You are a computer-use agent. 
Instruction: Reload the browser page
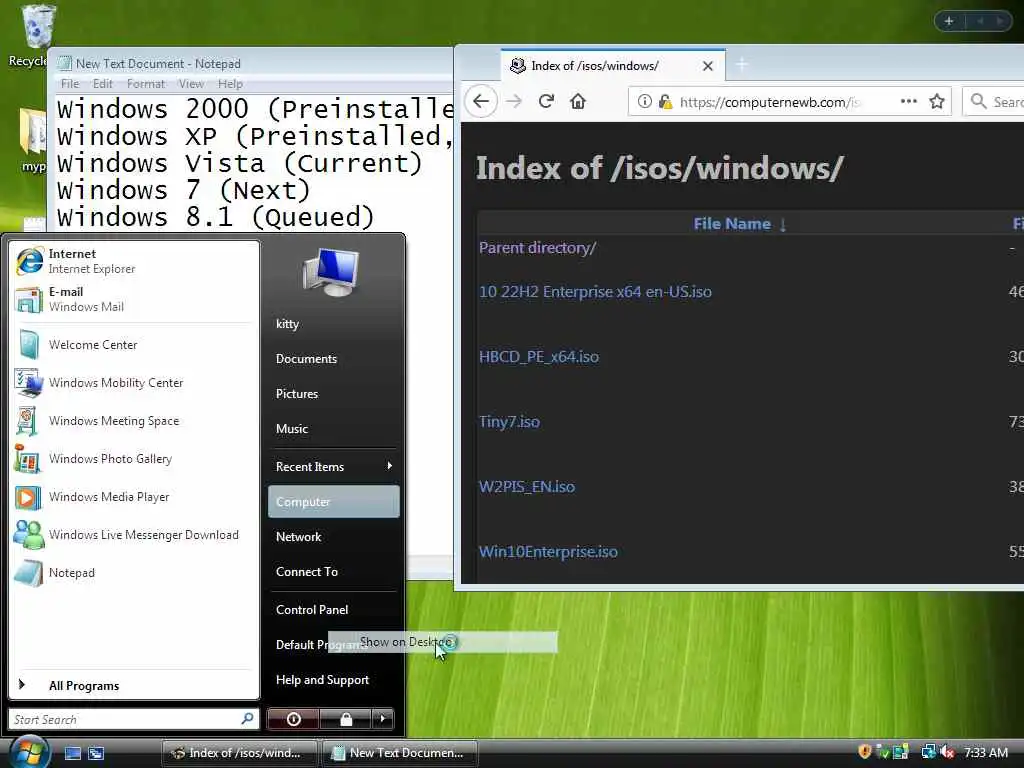point(547,101)
